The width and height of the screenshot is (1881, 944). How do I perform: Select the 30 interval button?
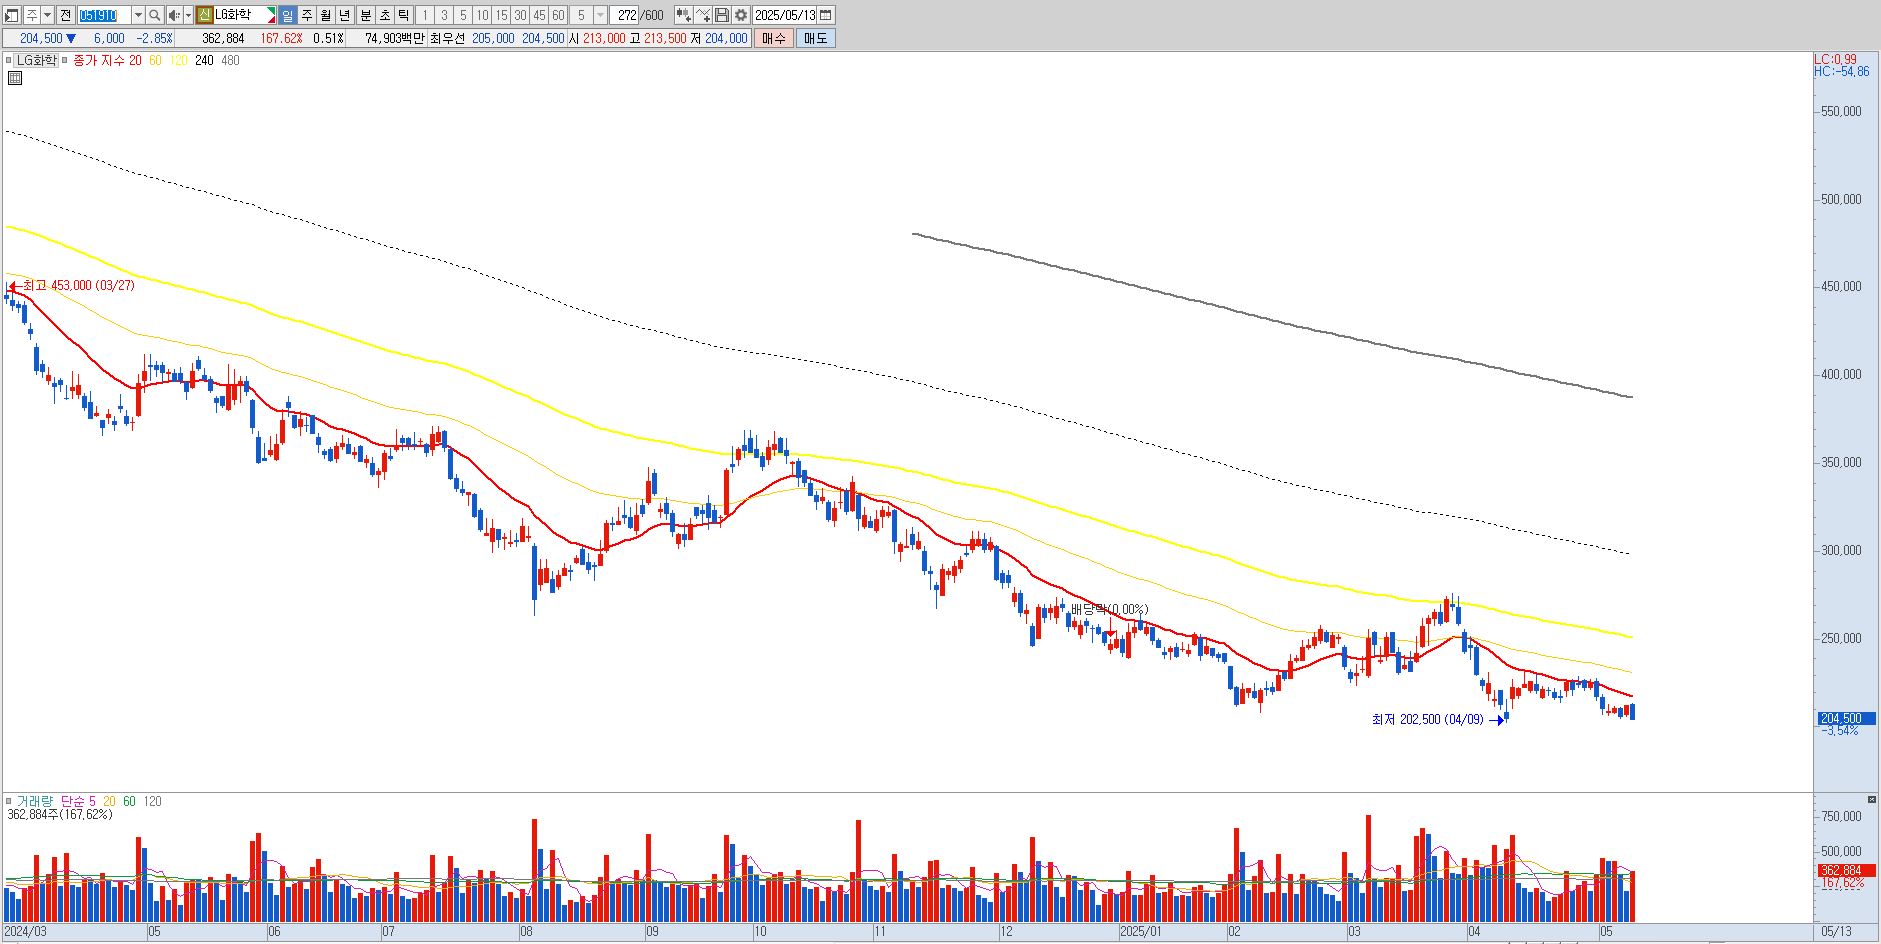[x=520, y=15]
